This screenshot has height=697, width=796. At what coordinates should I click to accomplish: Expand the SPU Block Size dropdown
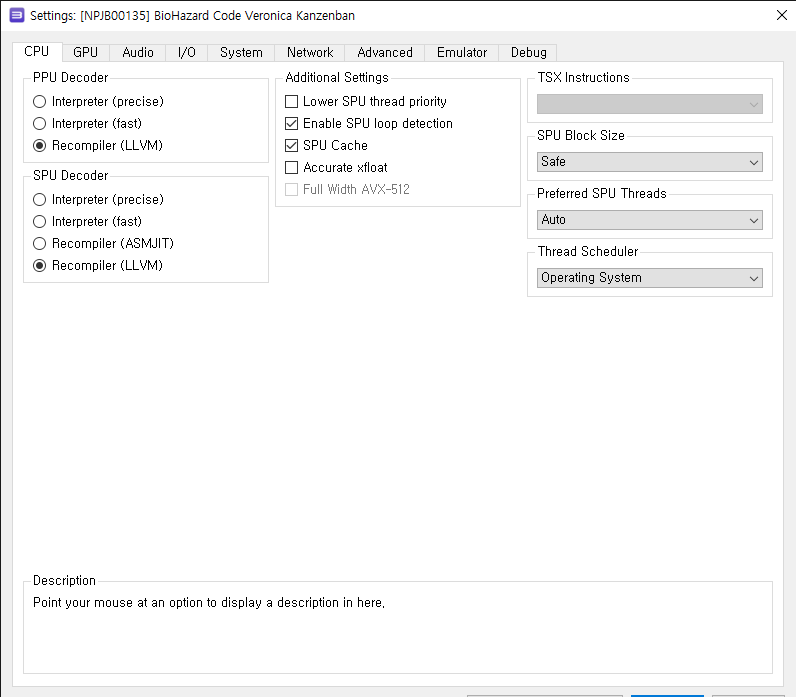tap(649, 162)
